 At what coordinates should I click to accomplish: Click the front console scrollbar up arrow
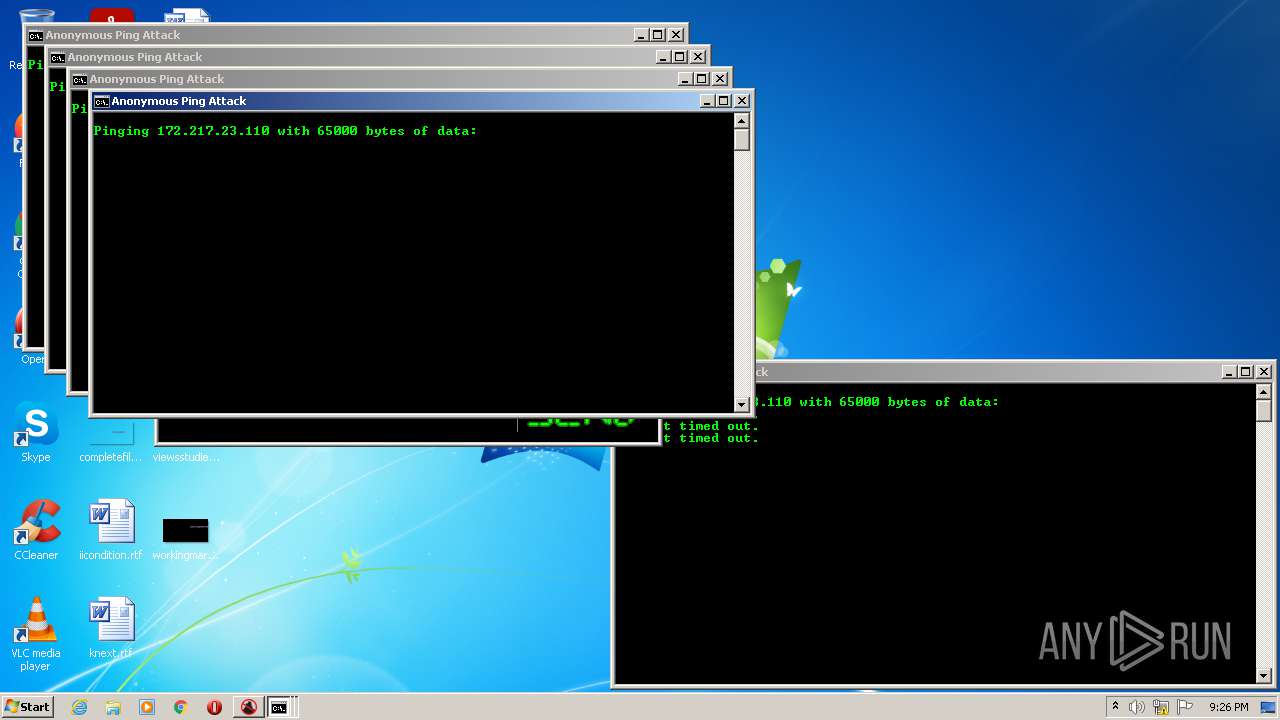742,120
